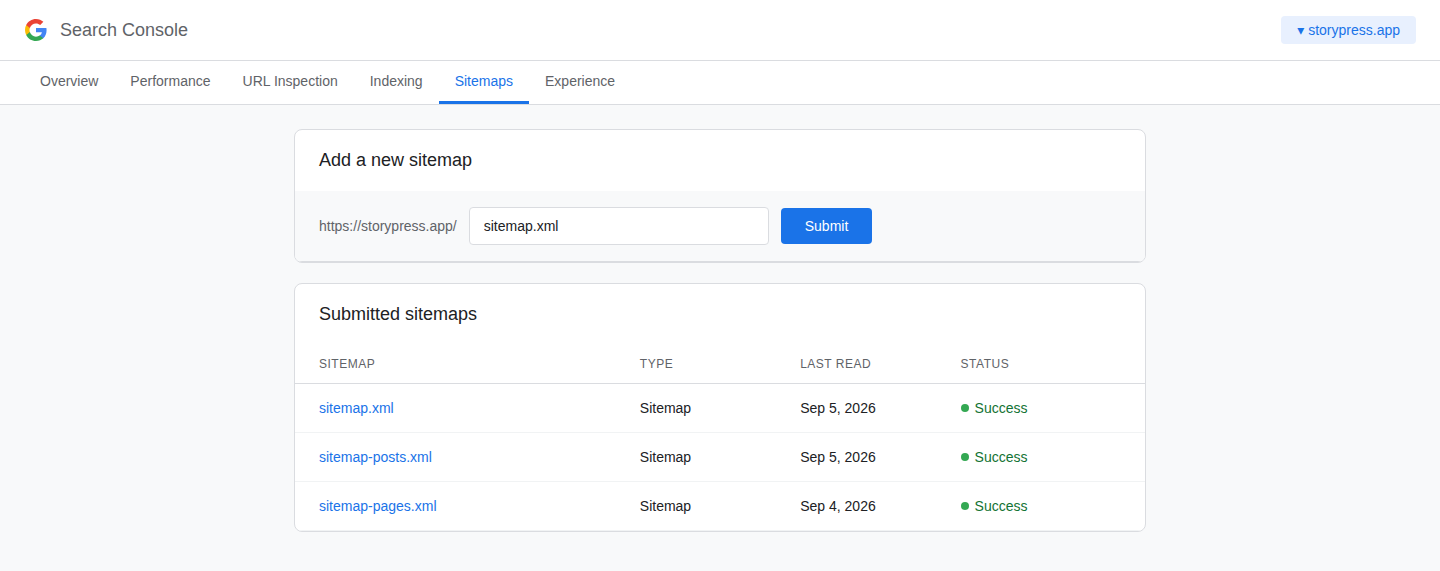Click the Sep 4, 2026 date cell
The height and width of the screenshot is (571, 1440).
tap(838, 506)
